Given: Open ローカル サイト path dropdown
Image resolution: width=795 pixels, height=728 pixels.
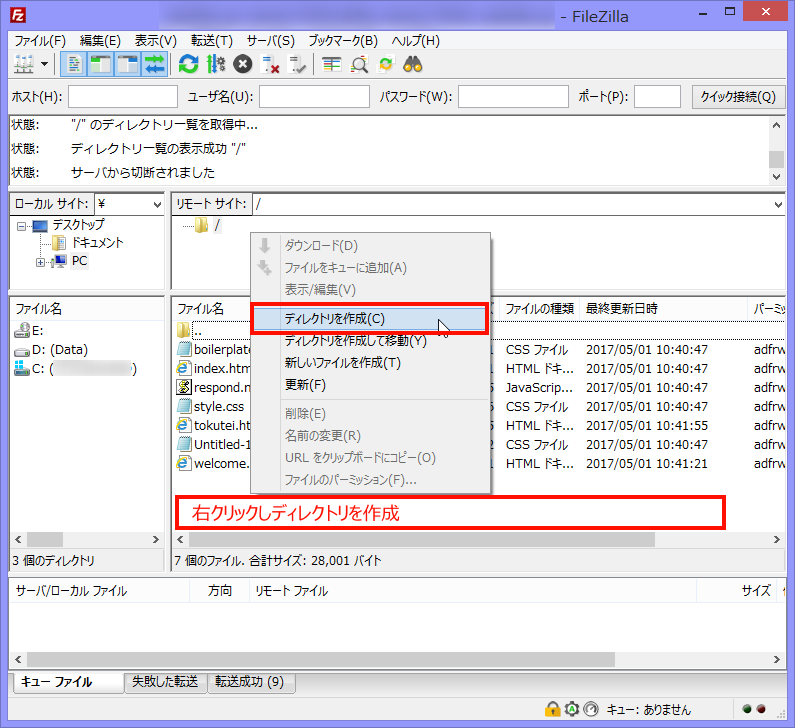Looking at the screenshot, I should point(157,204).
